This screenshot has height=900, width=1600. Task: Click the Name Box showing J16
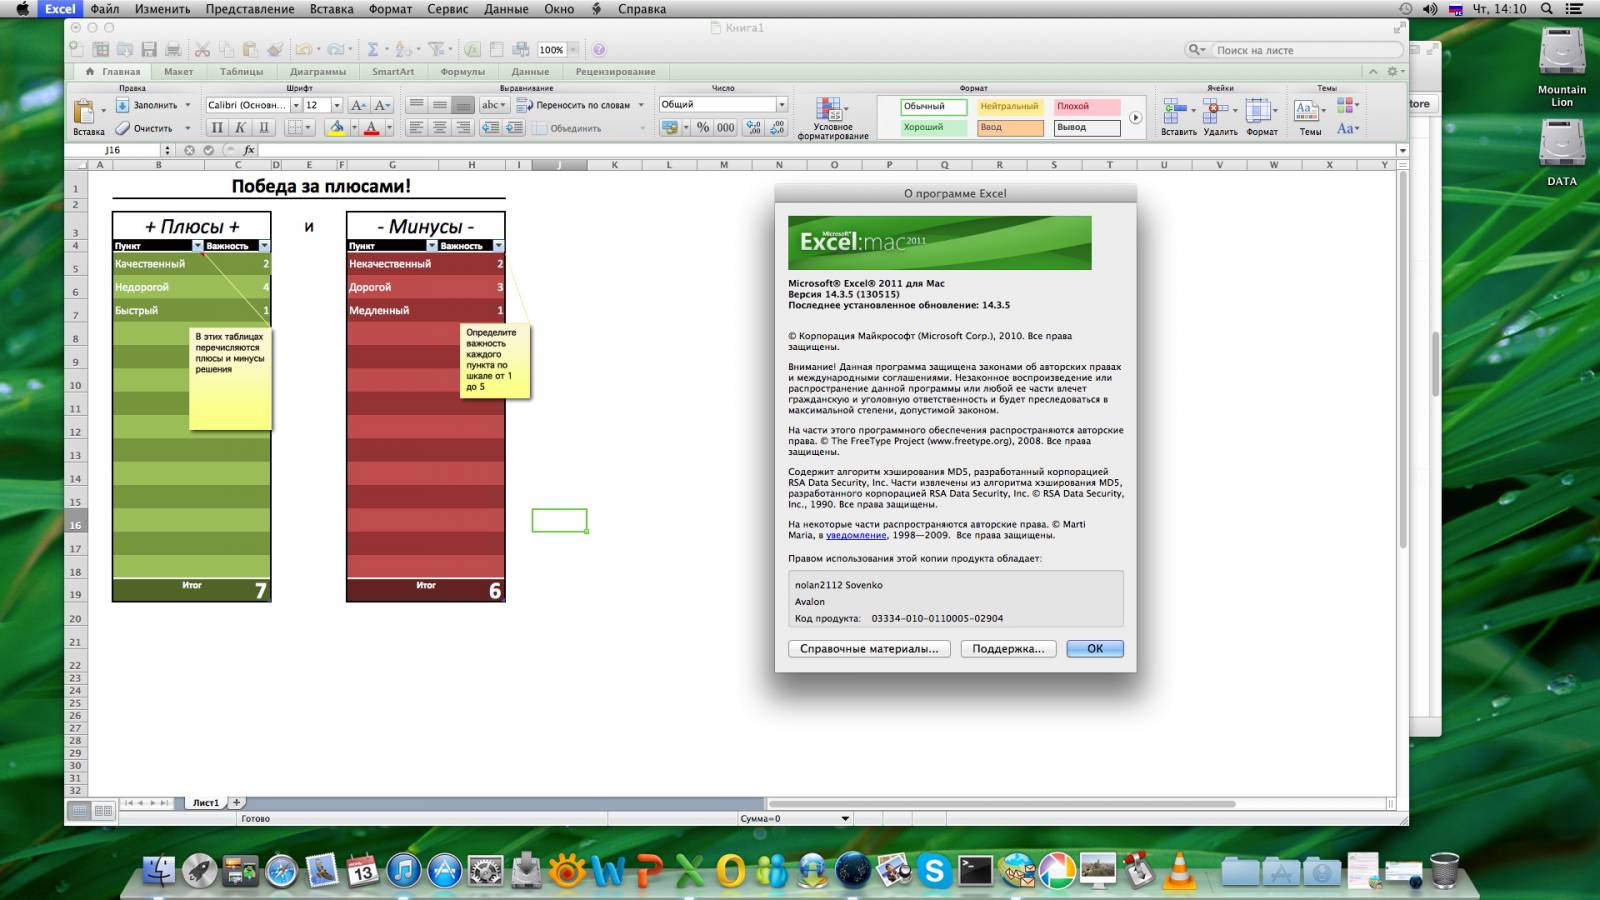(112, 150)
